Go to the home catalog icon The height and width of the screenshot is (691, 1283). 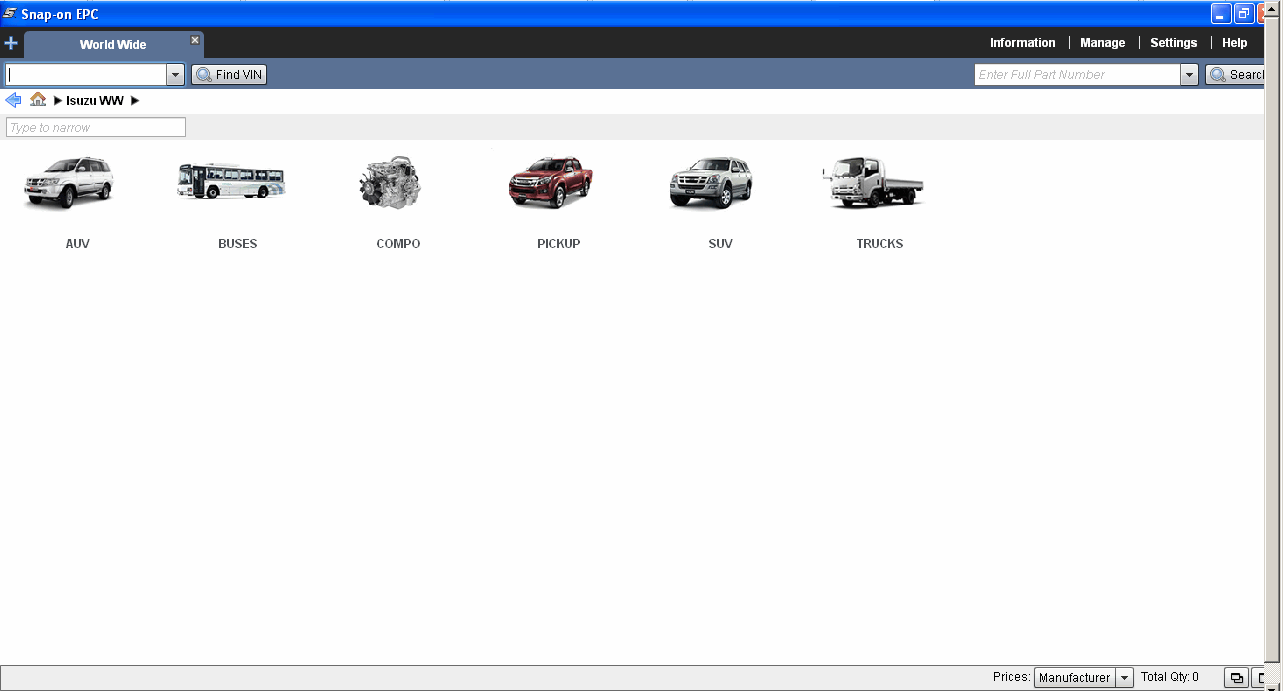(38, 100)
